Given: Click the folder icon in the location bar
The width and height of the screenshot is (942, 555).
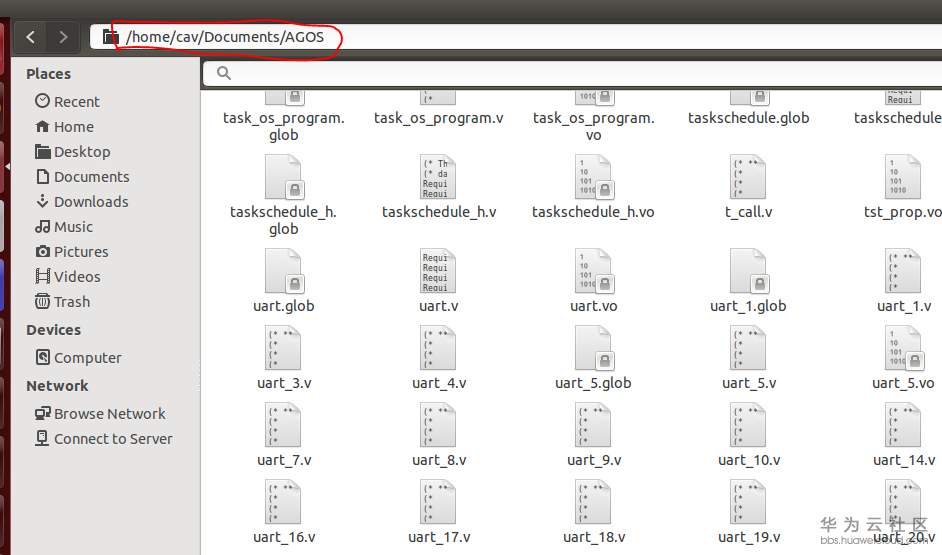Looking at the screenshot, I should (x=110, y=37).
